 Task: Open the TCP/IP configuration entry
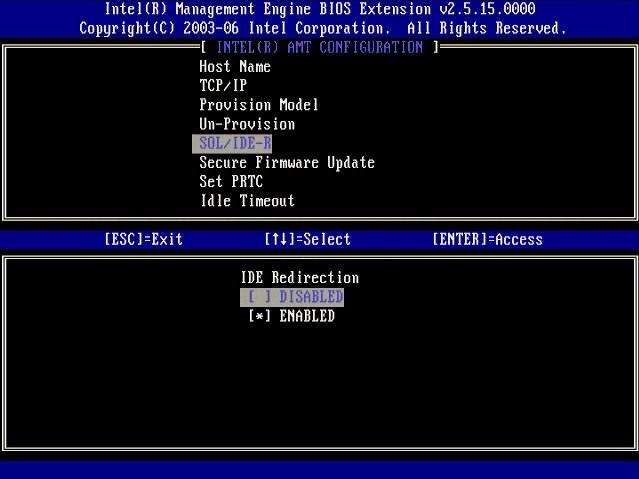[x=223, y=86]
